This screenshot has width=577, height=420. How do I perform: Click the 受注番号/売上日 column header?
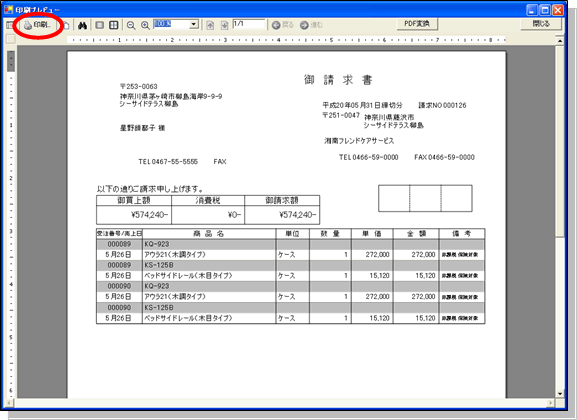coord(119,234)
